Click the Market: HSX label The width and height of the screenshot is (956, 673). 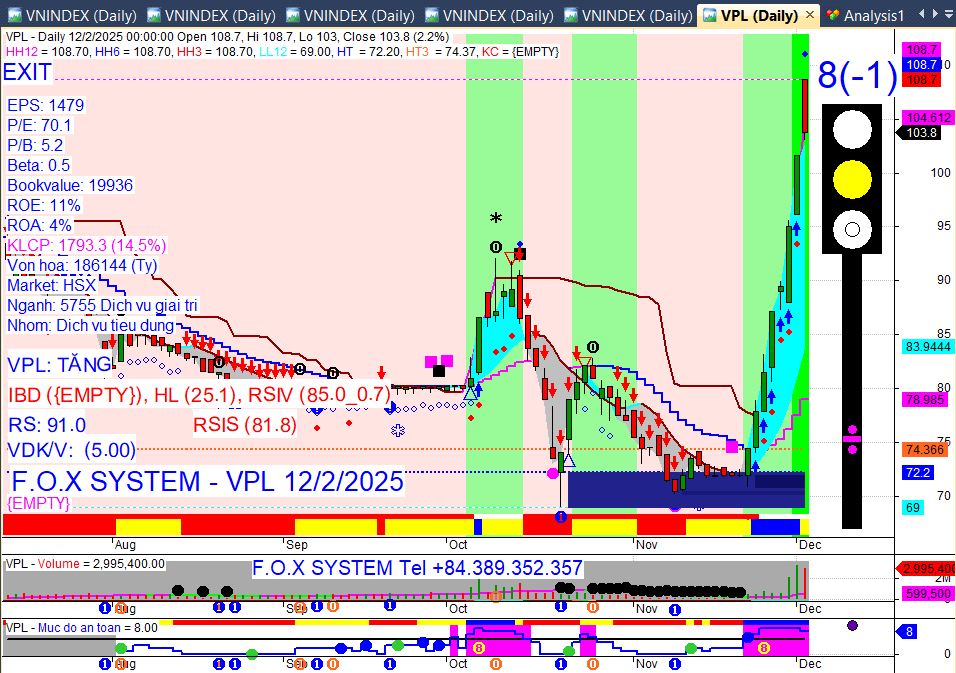[x=52, y=285]
